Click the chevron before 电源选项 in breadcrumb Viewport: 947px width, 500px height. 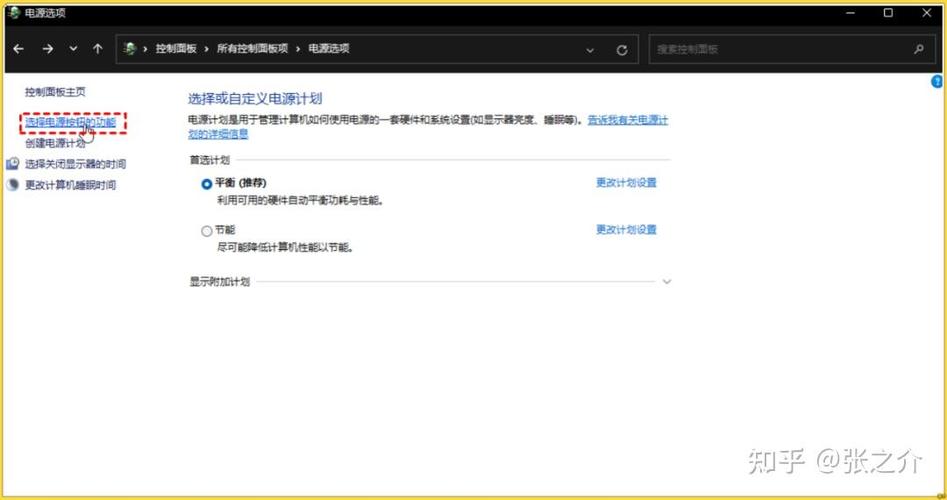point(298,49)
